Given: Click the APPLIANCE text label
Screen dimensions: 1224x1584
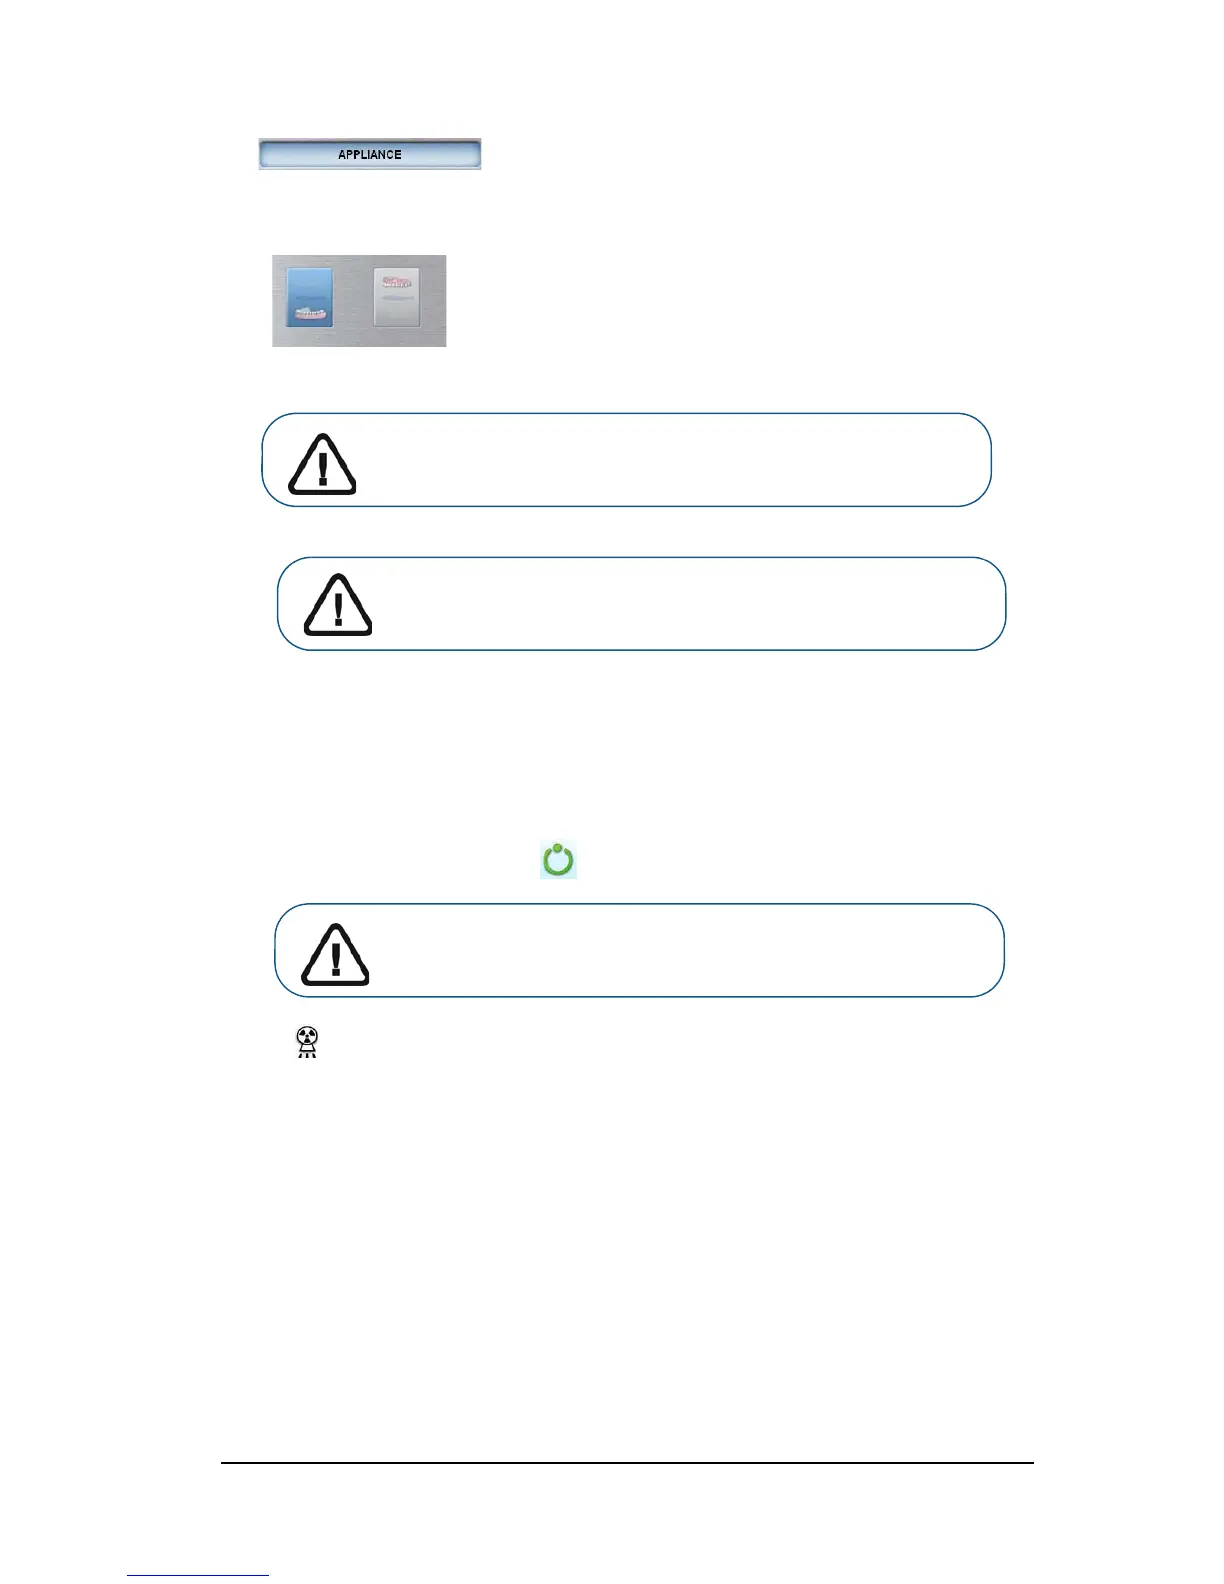Looking at the screenshot, I should click(x=370, y=155).
